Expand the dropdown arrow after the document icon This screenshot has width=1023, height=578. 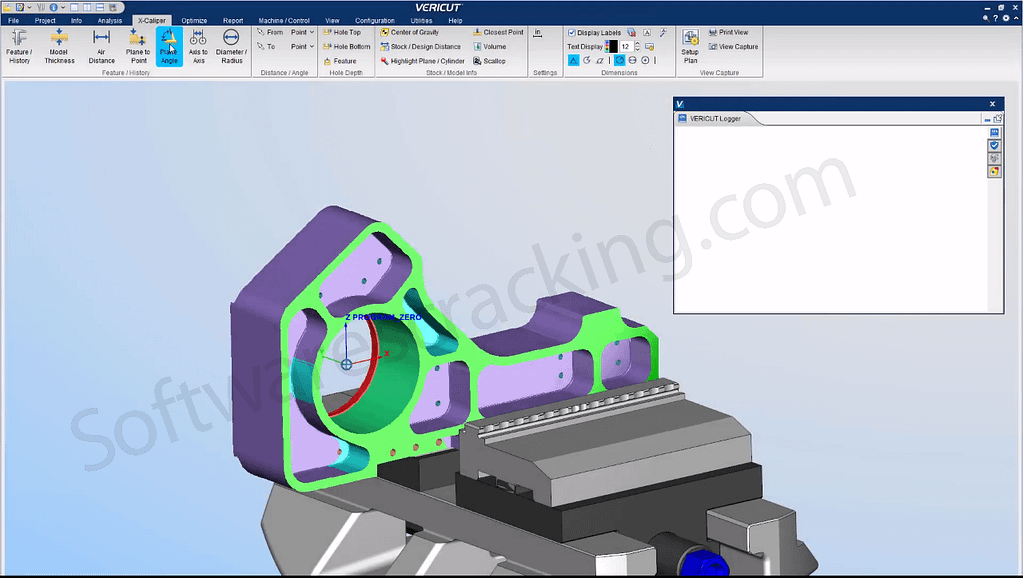[x=29, y=7]
